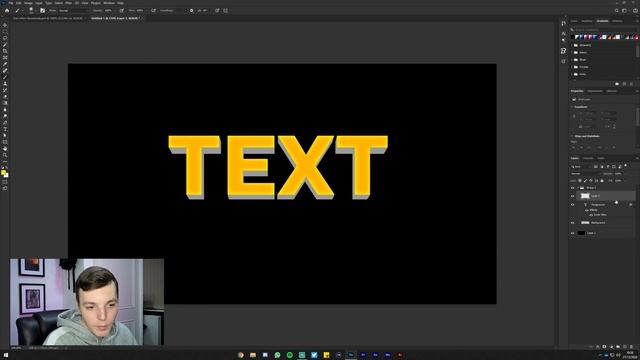Click the foreground color swatch
Screen dimensions: 640x360
4,173
